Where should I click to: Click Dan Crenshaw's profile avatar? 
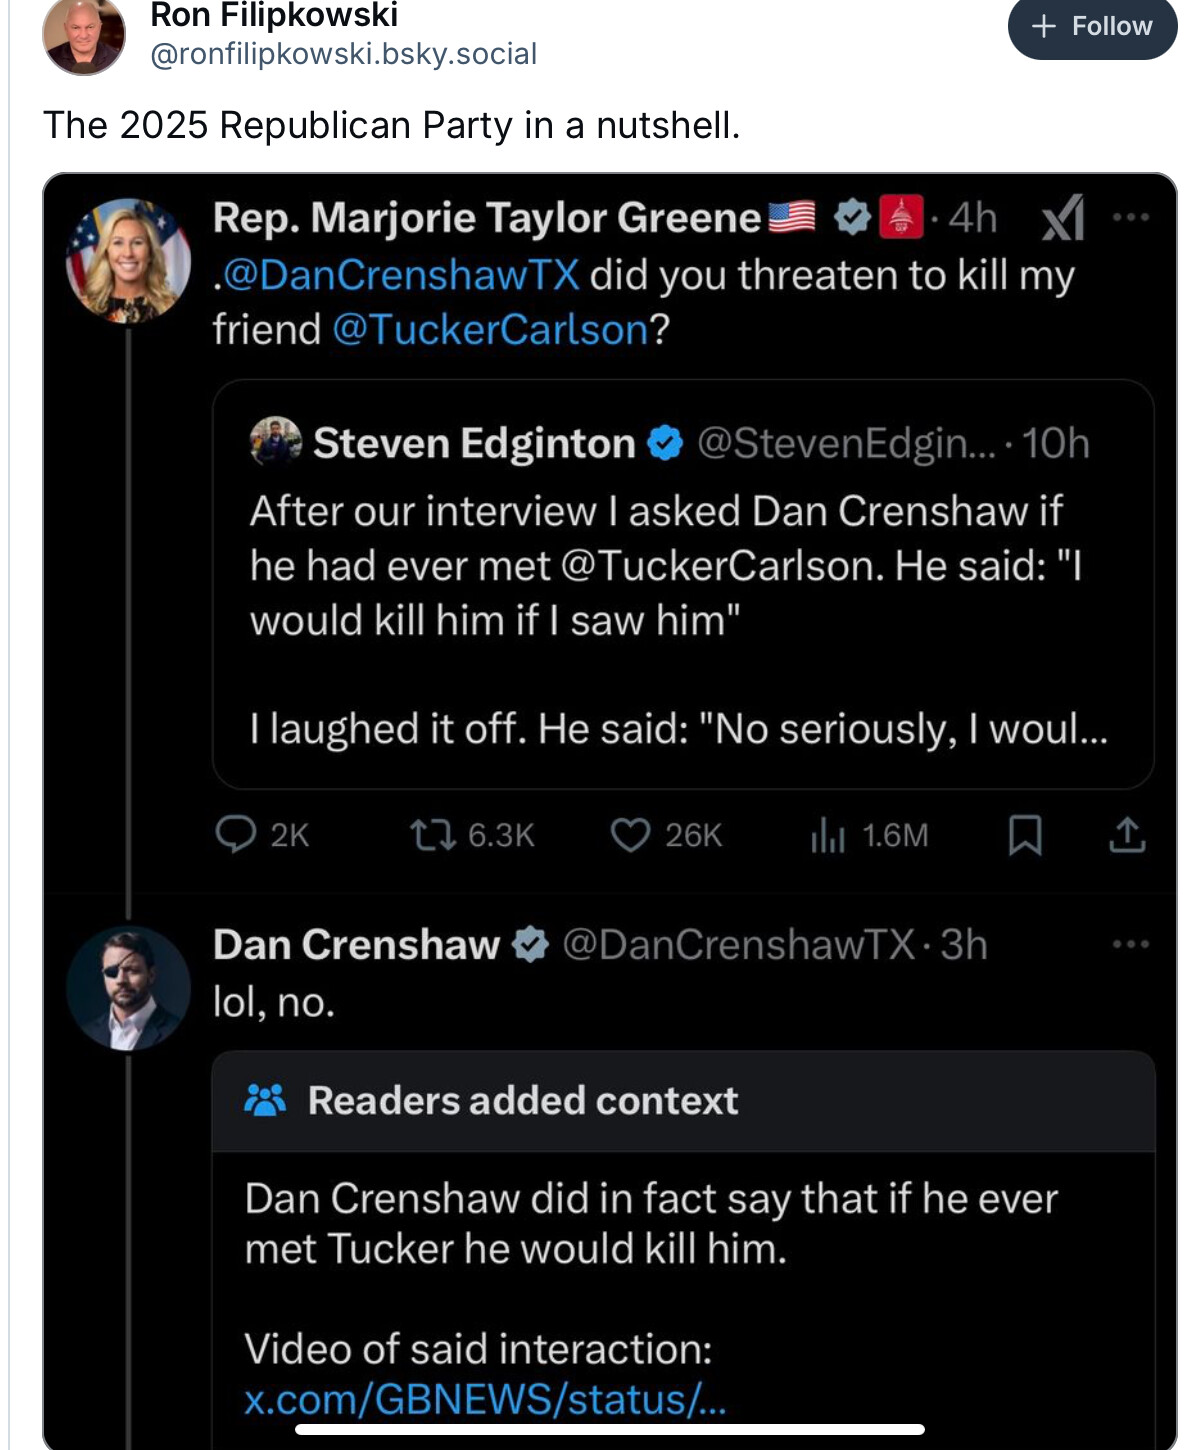(x=128, y=988)
